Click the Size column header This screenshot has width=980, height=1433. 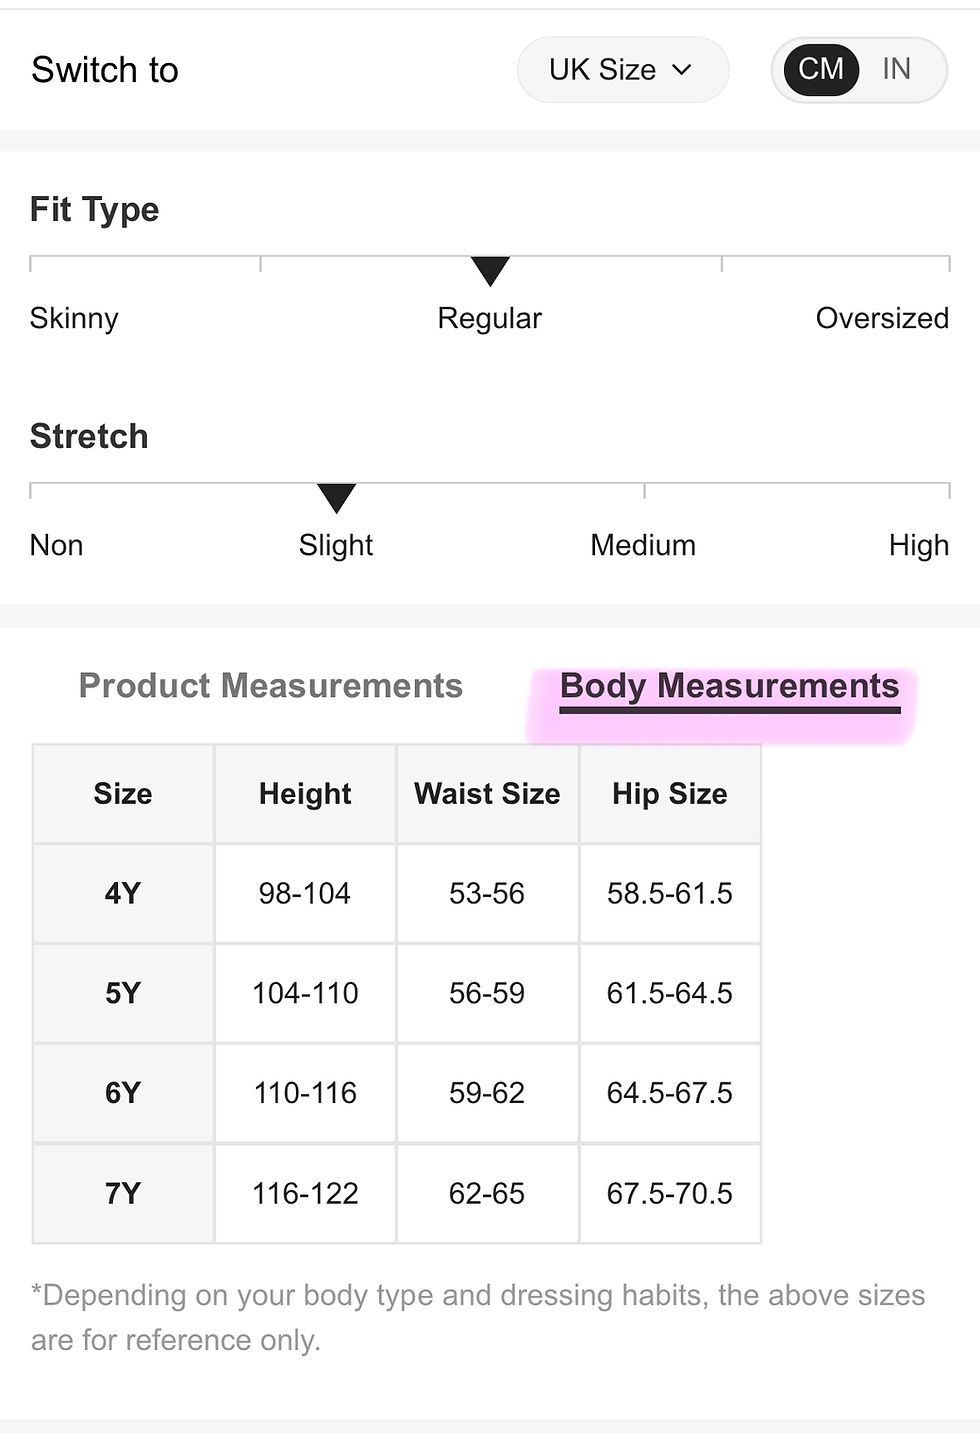(123, 794)
